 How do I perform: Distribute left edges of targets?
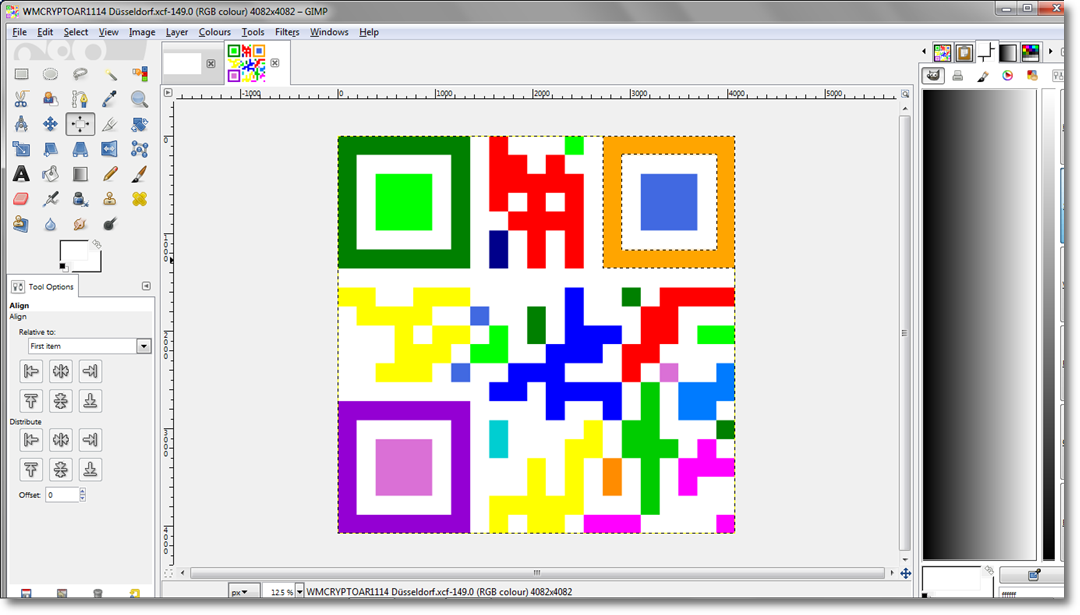pos(31,439)
